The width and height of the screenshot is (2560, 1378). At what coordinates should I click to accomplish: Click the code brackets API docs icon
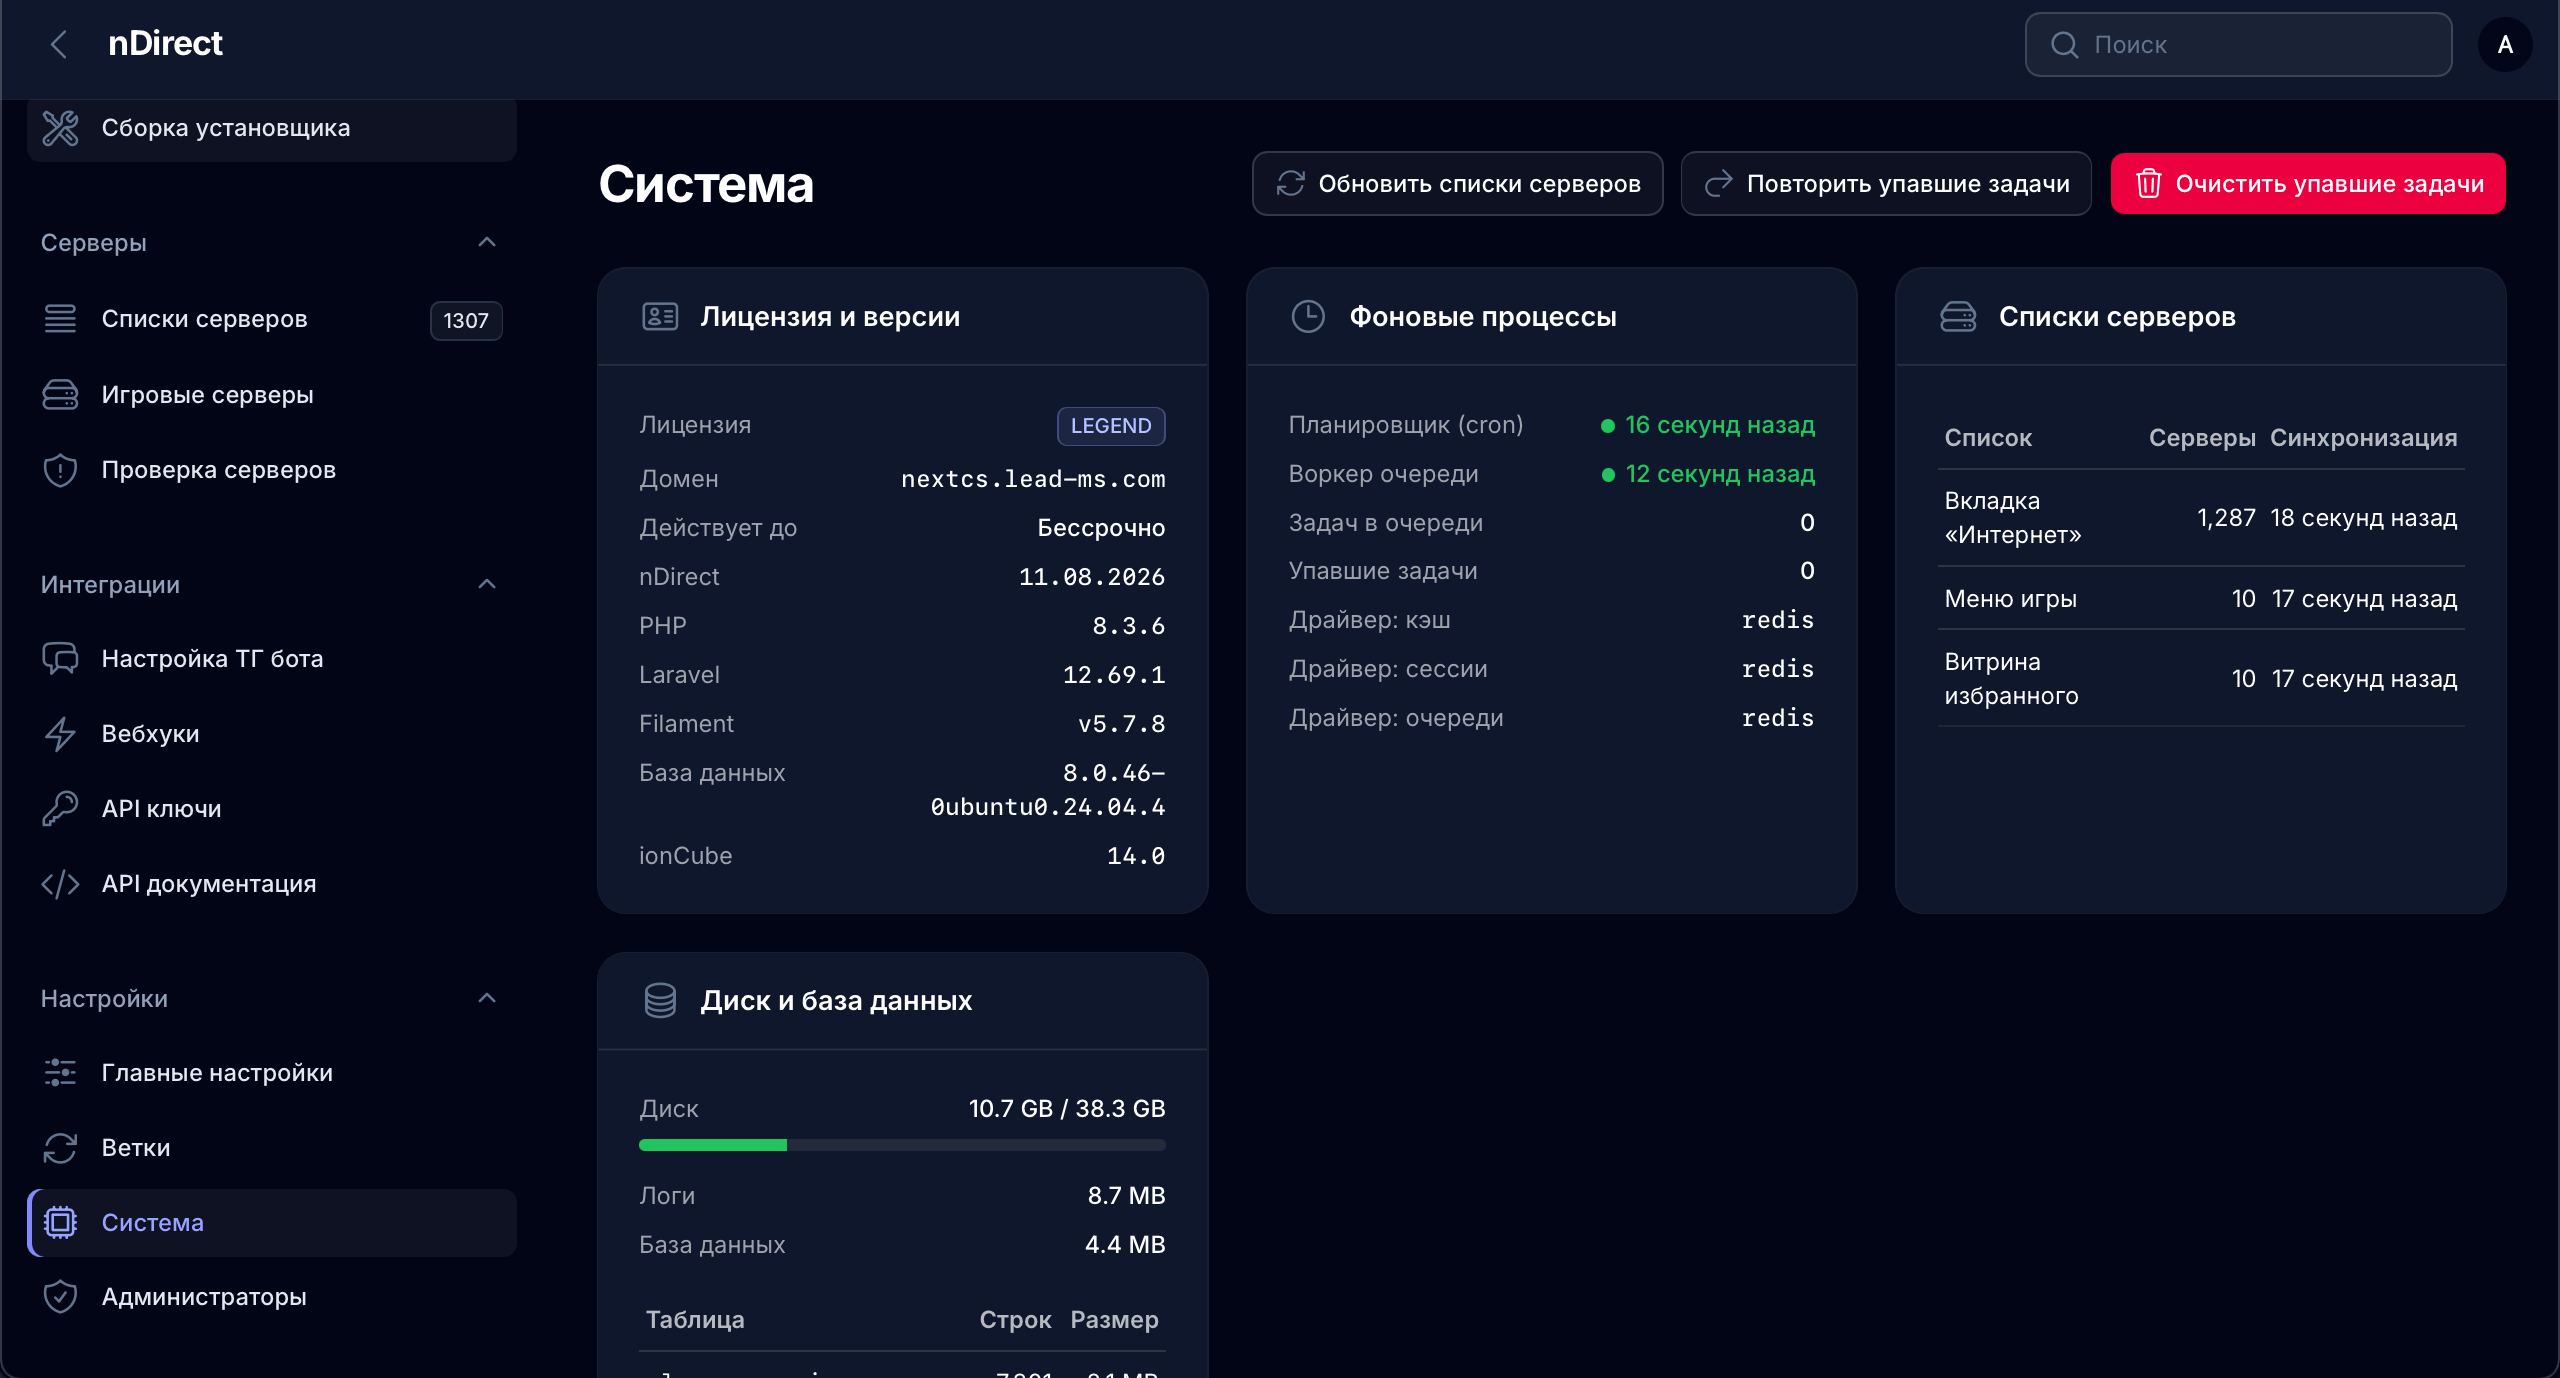pos(60,884)
